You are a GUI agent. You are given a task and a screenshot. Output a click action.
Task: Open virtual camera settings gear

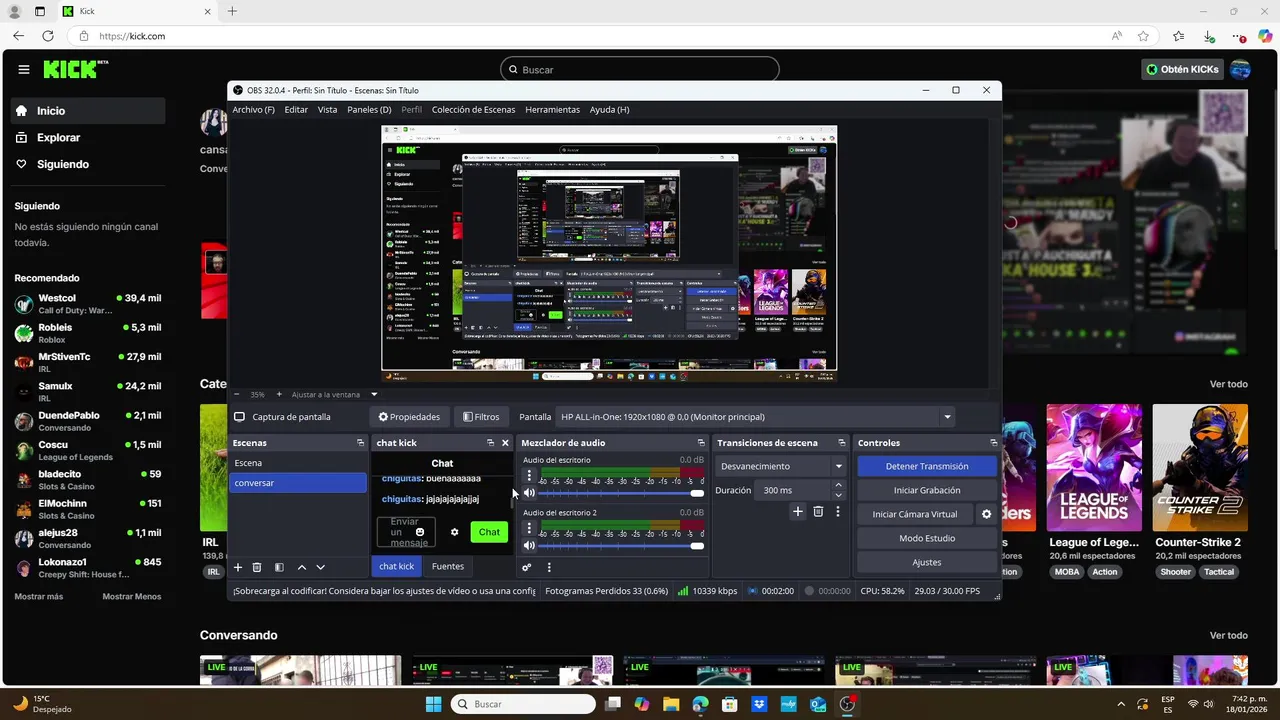click(x=986, y=514)
